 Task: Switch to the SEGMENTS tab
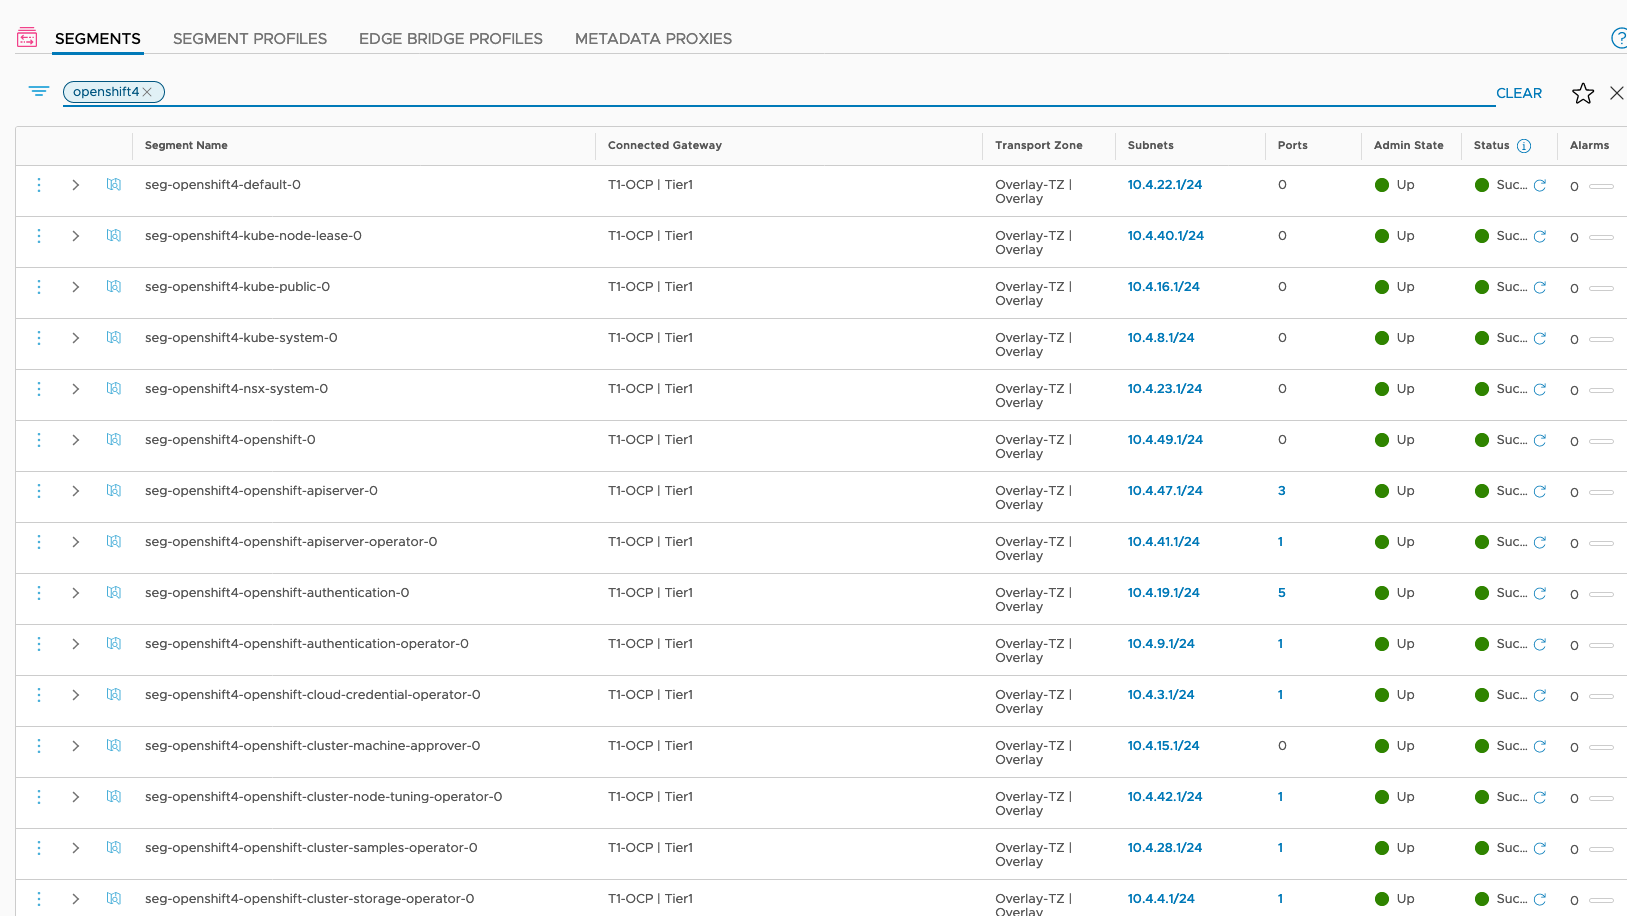tap(98, 39)
